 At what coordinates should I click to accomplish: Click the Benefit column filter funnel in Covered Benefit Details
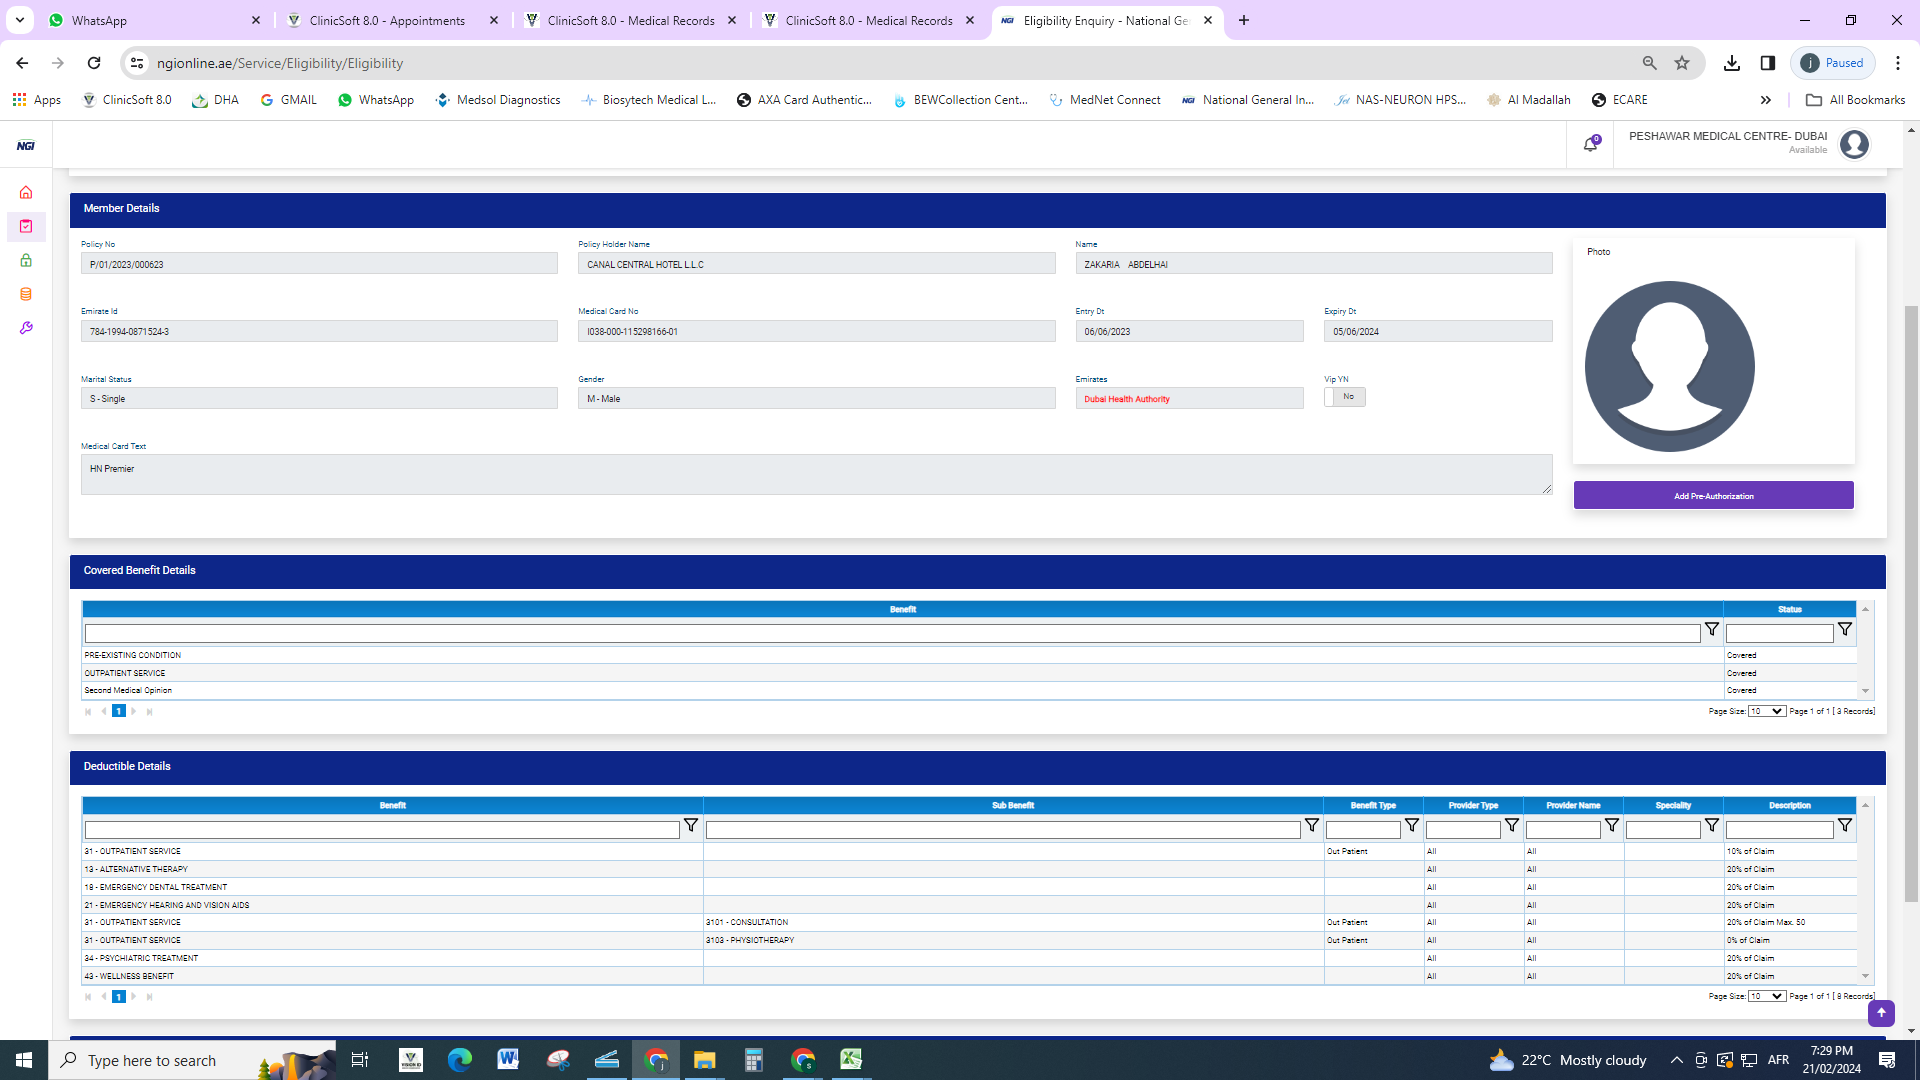(1712, 630)
